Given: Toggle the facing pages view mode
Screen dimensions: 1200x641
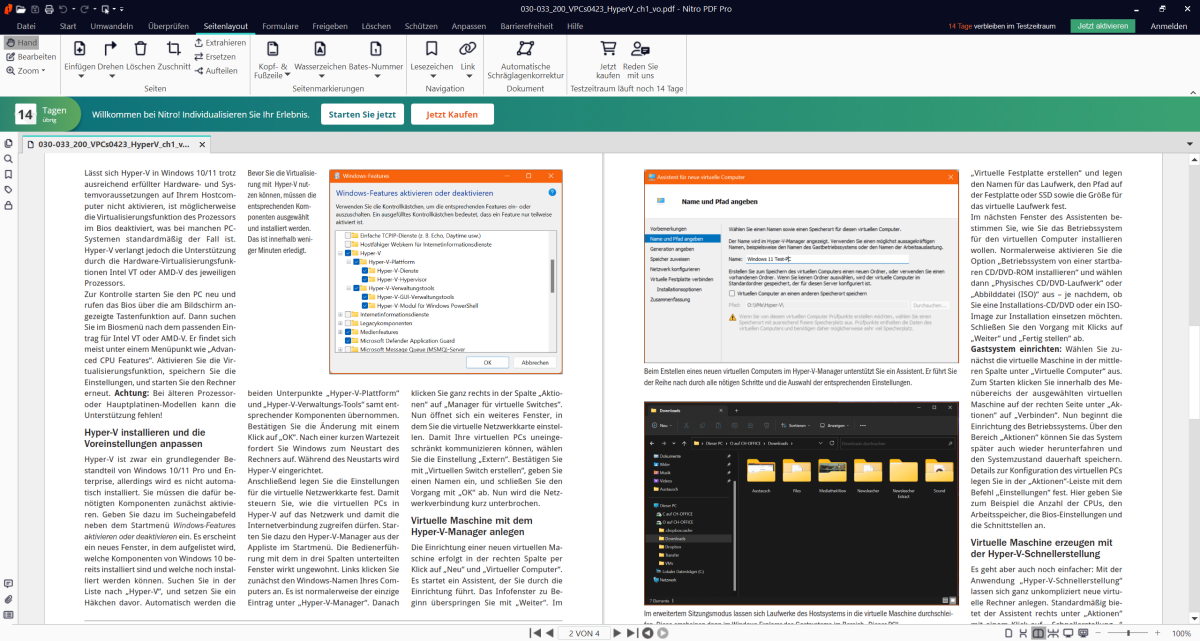Looking at the screenshot, I should (1037, 633).
